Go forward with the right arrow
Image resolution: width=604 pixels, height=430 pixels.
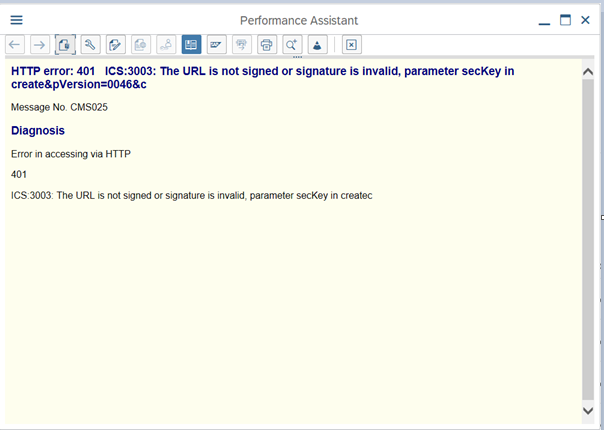pos(40,45)
